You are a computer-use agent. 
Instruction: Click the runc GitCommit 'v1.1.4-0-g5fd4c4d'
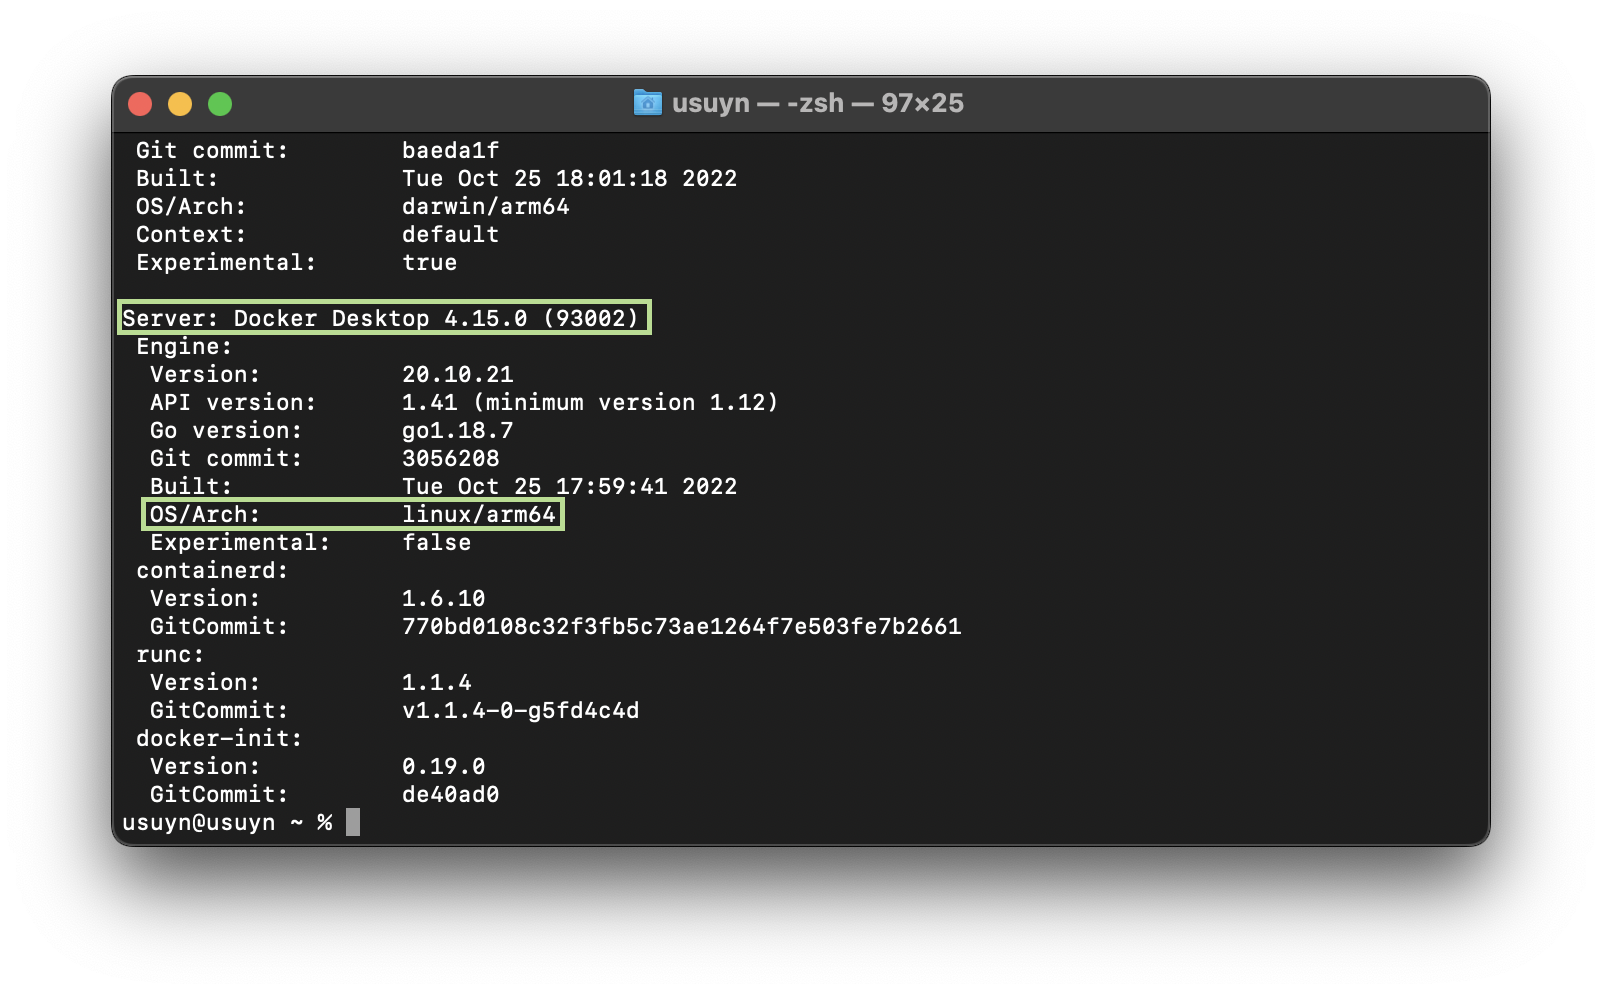(x=520, y=710)
